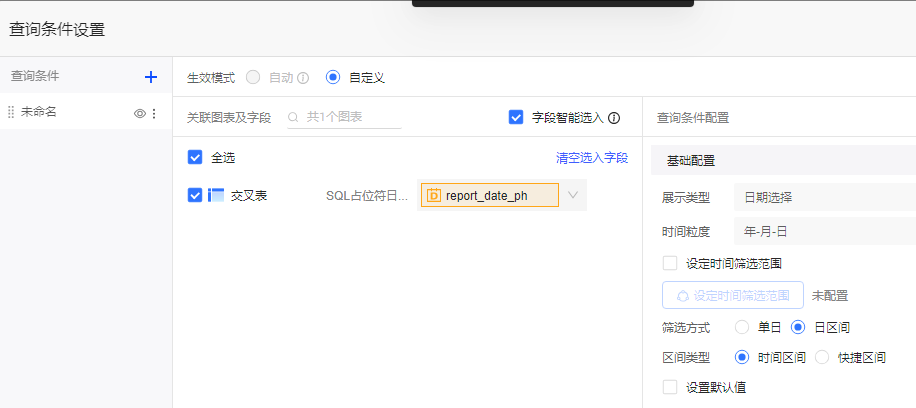Grab the drag handle beside 未命名
The image size is (916, 408).
point(11,113)
